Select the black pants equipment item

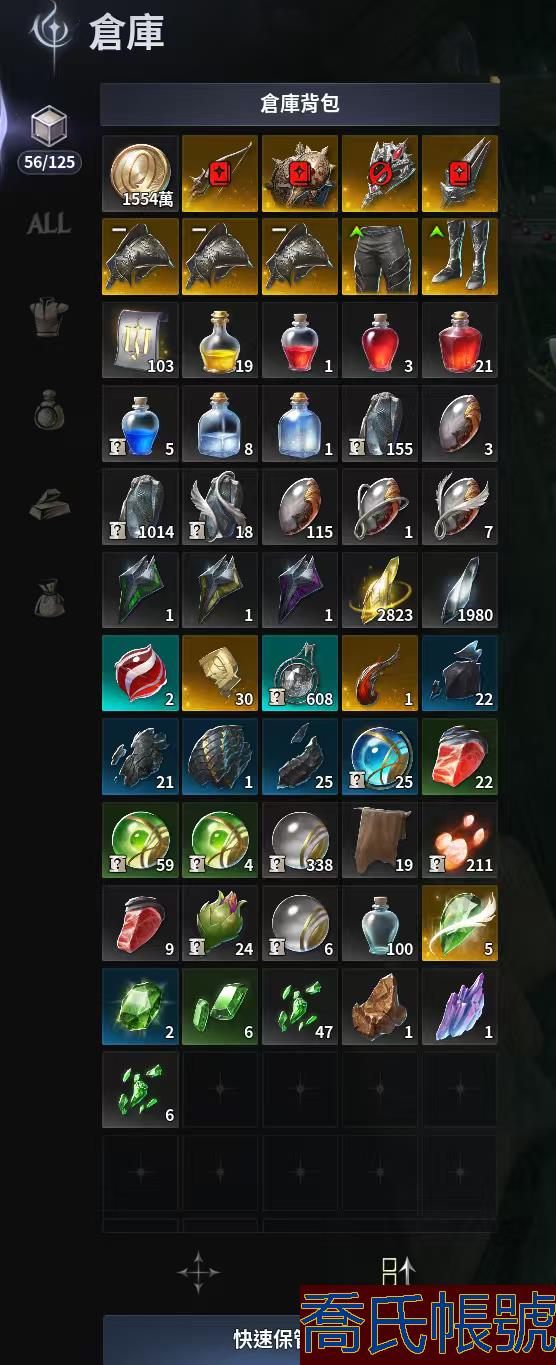(380, 257)
